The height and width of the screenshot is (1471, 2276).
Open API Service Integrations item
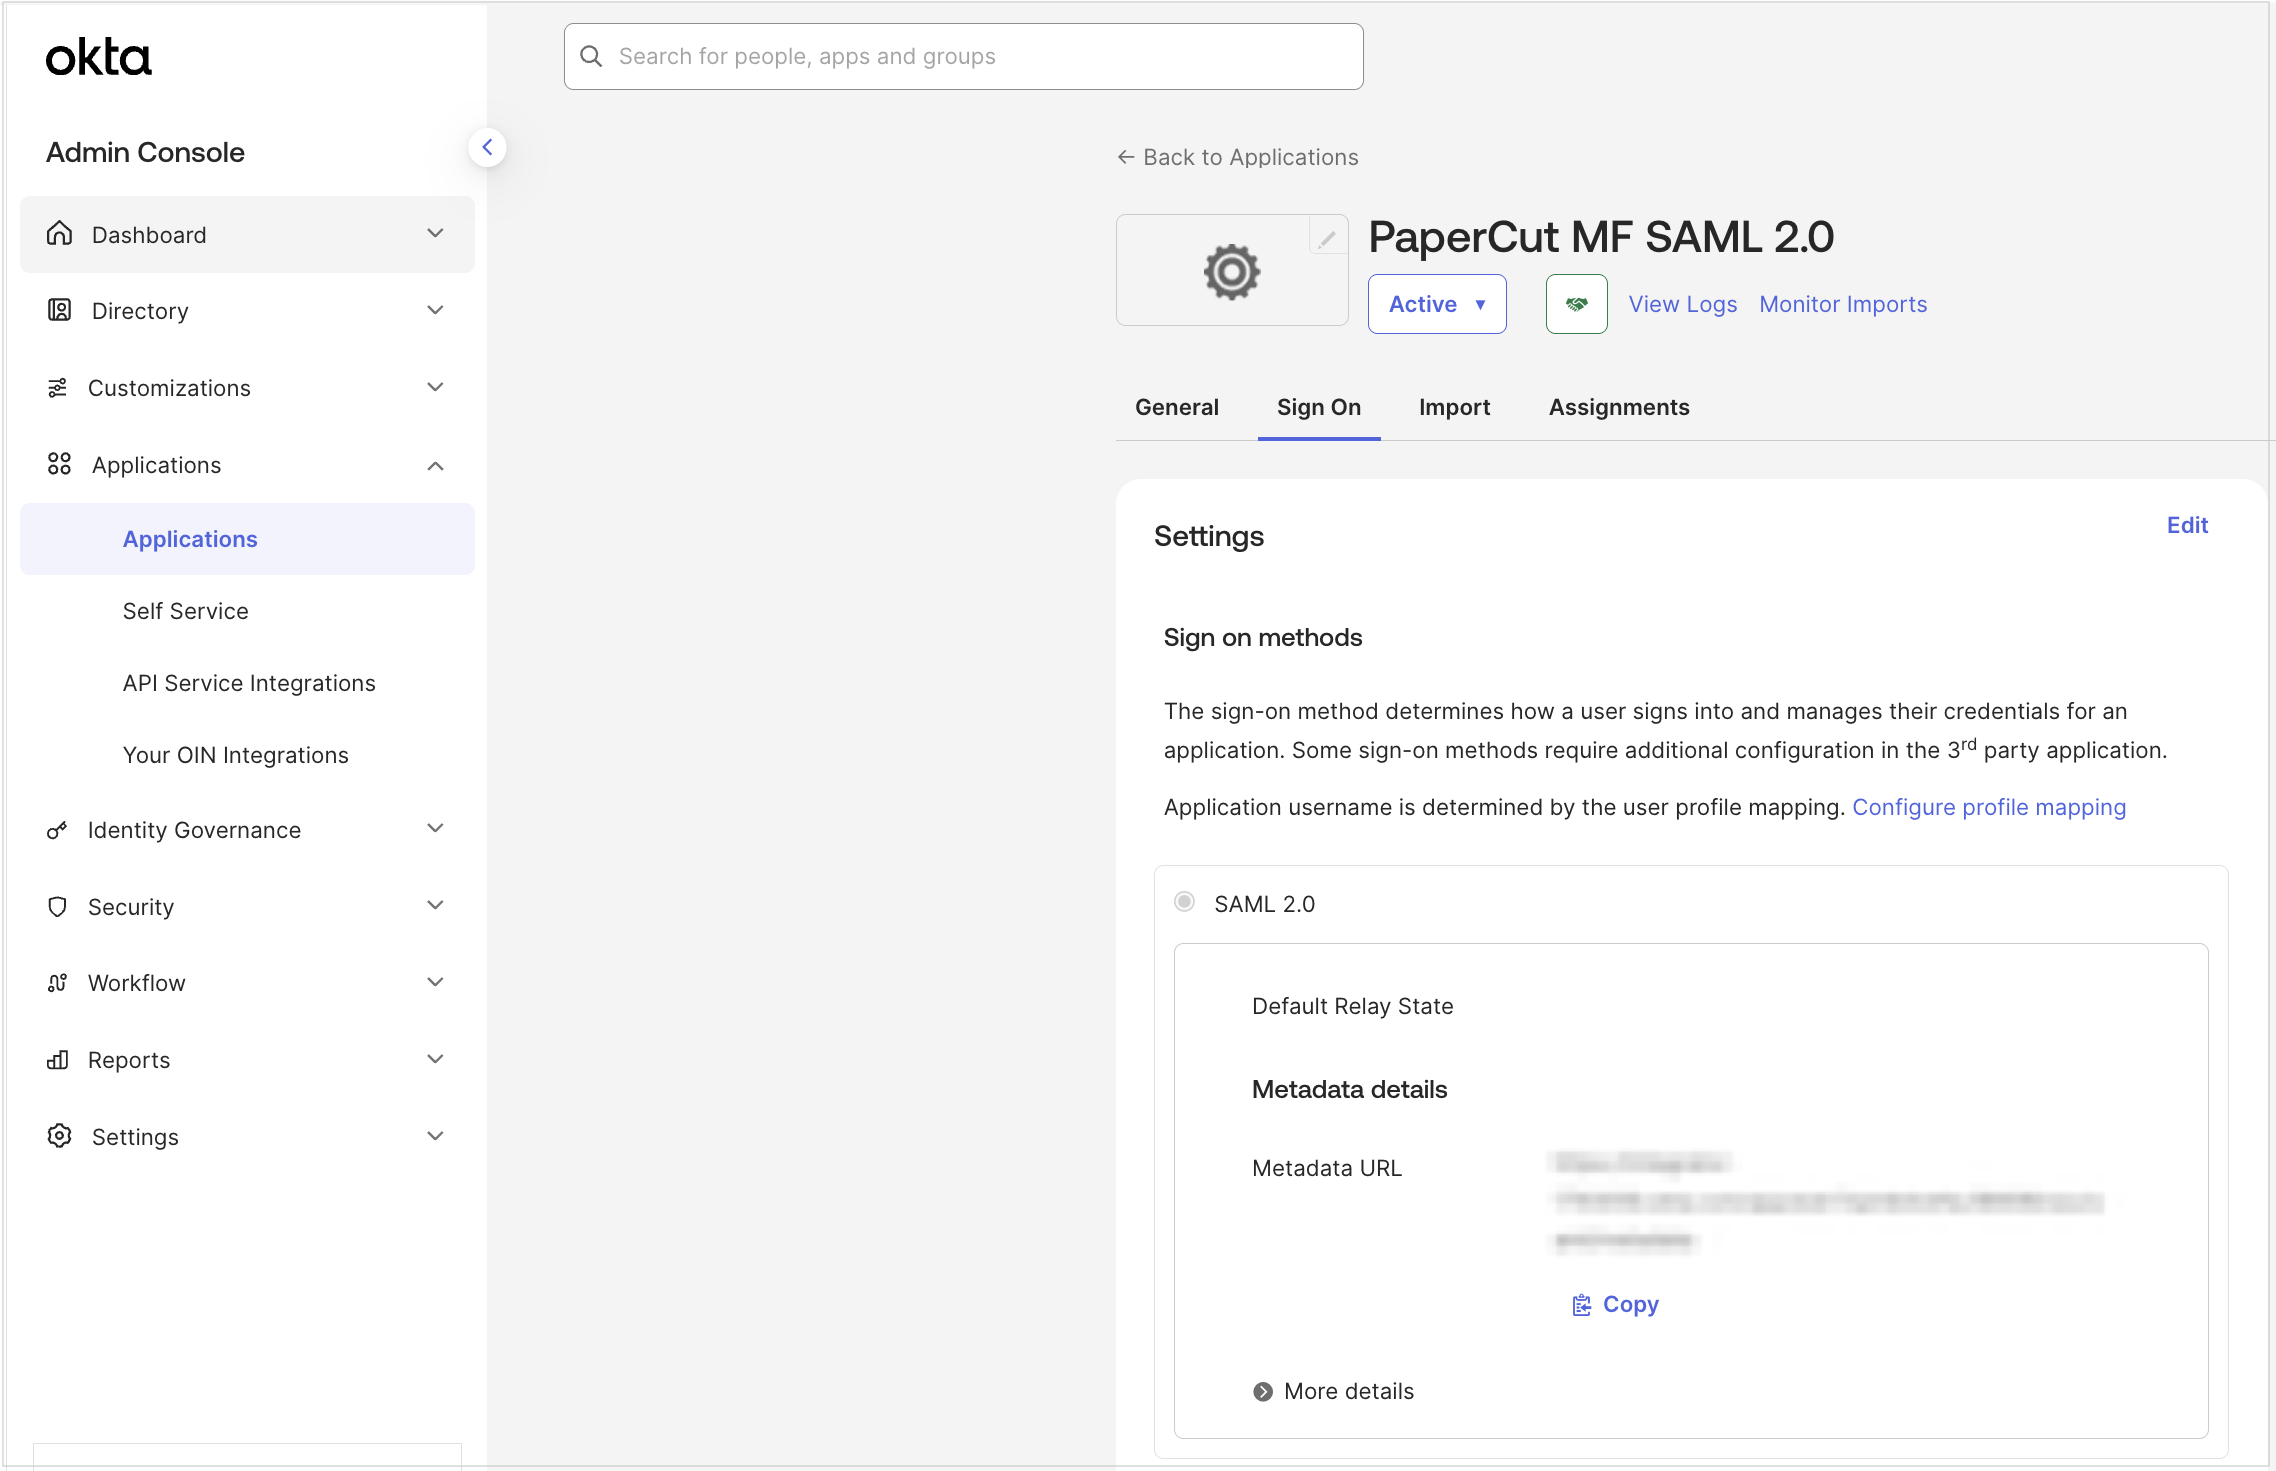tap(249, 683)
